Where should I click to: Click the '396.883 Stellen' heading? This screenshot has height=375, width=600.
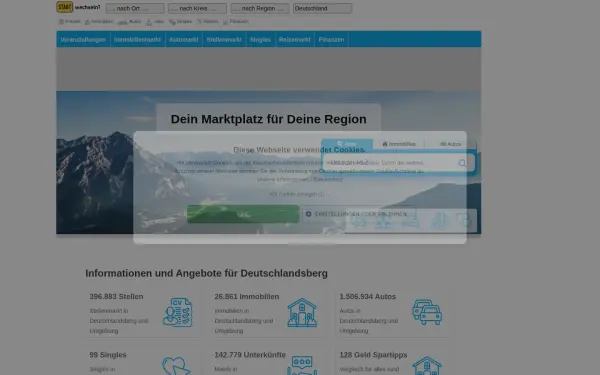tap(116, 297)
